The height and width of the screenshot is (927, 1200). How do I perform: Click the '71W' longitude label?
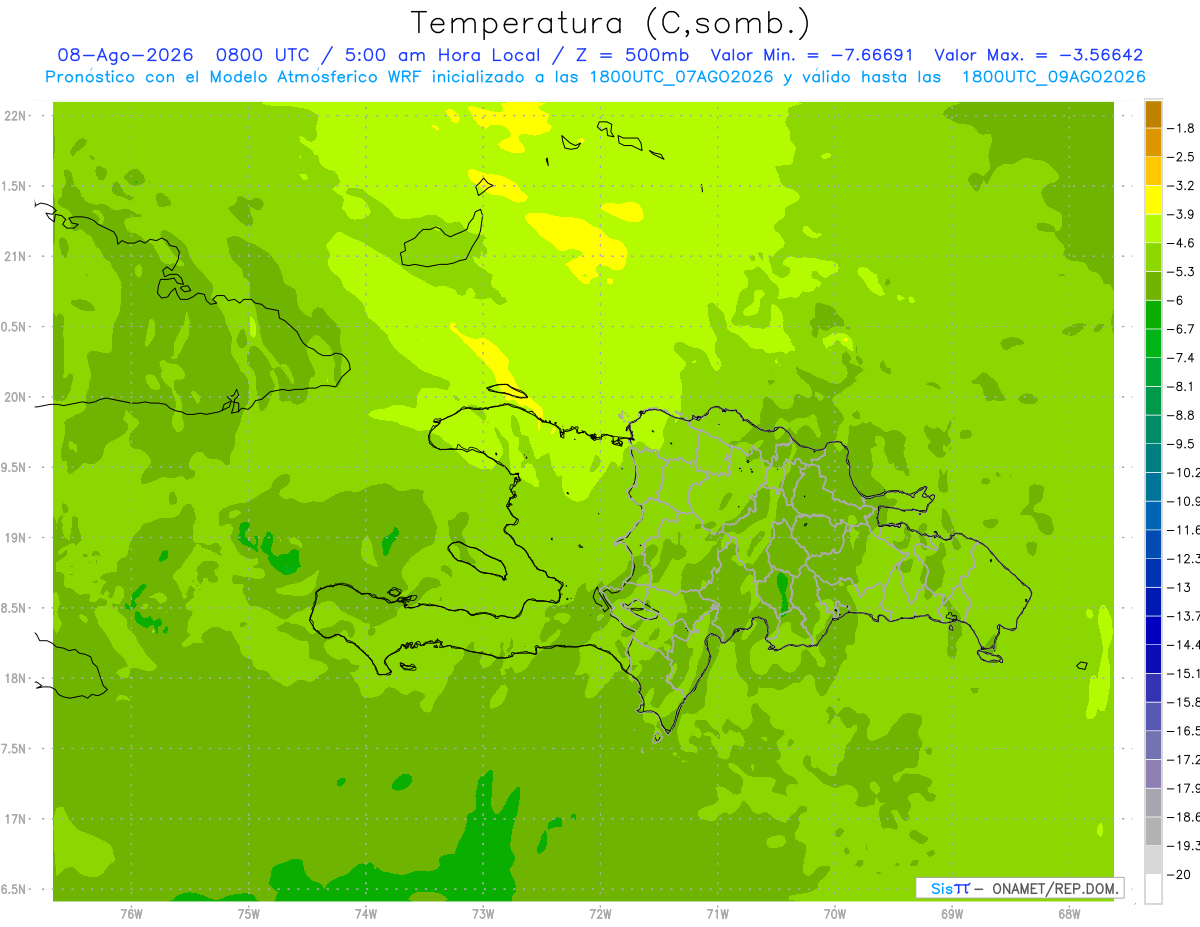click(x=717, y=913)
